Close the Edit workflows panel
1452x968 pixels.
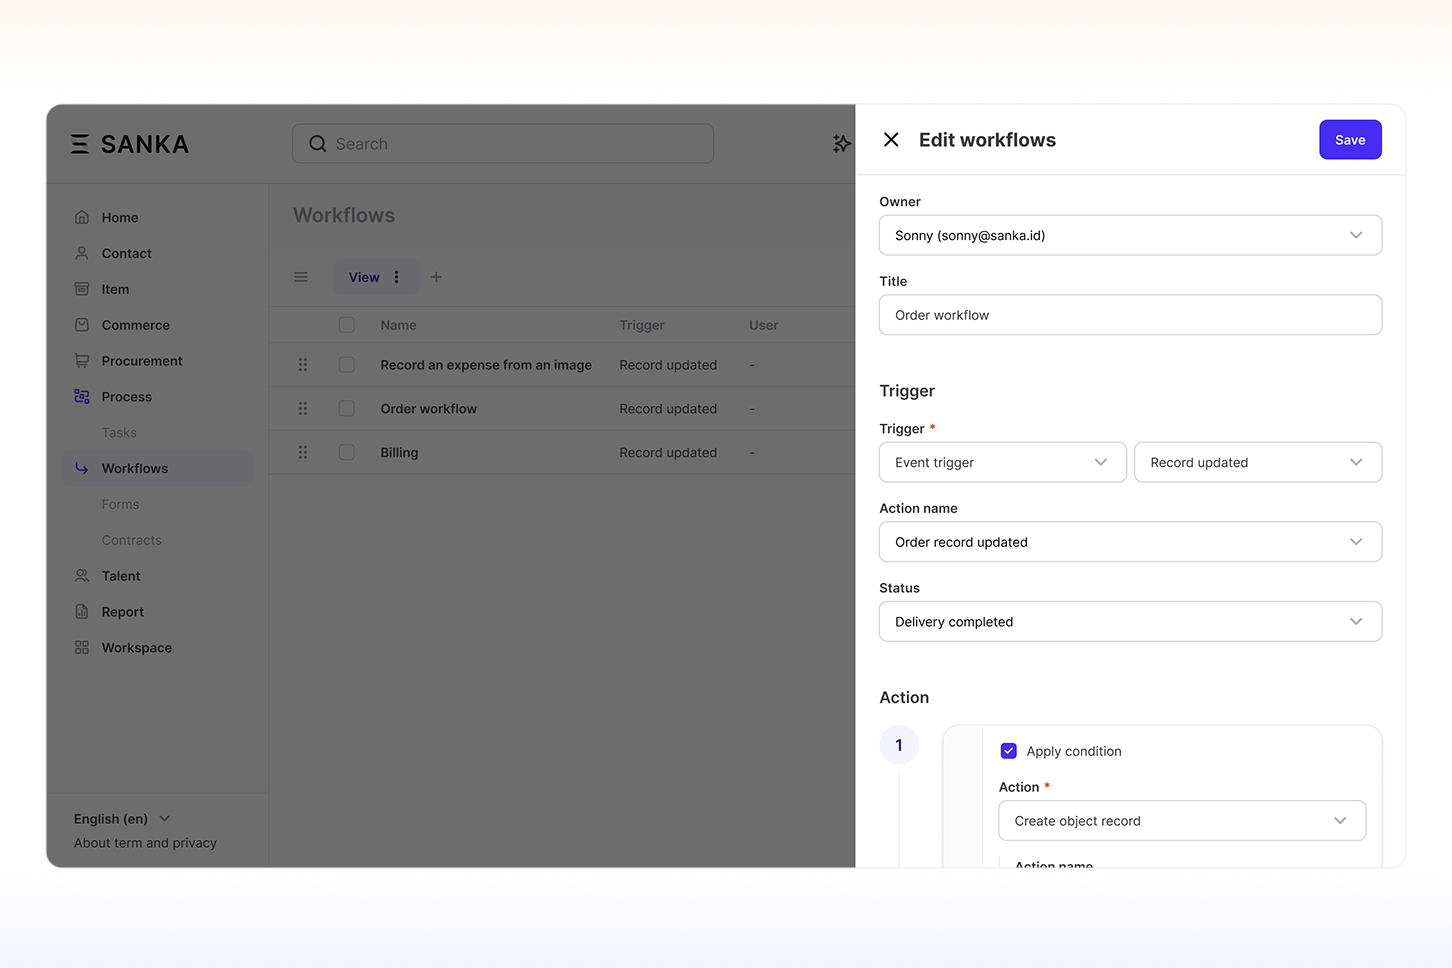click(x=891, y=140)
